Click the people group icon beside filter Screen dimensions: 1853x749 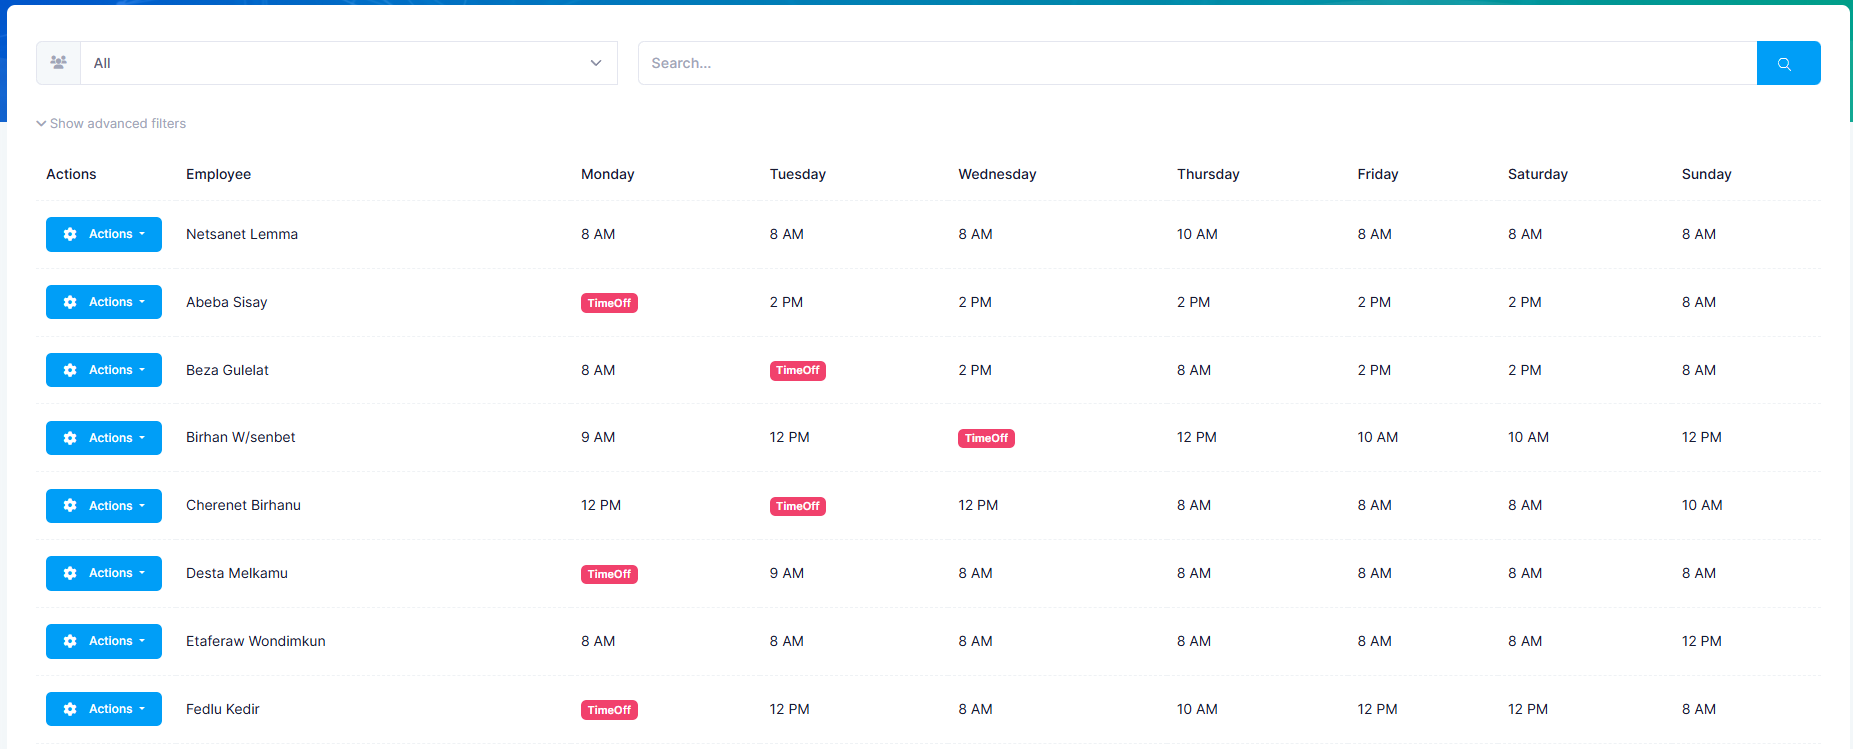coord(59,63)
